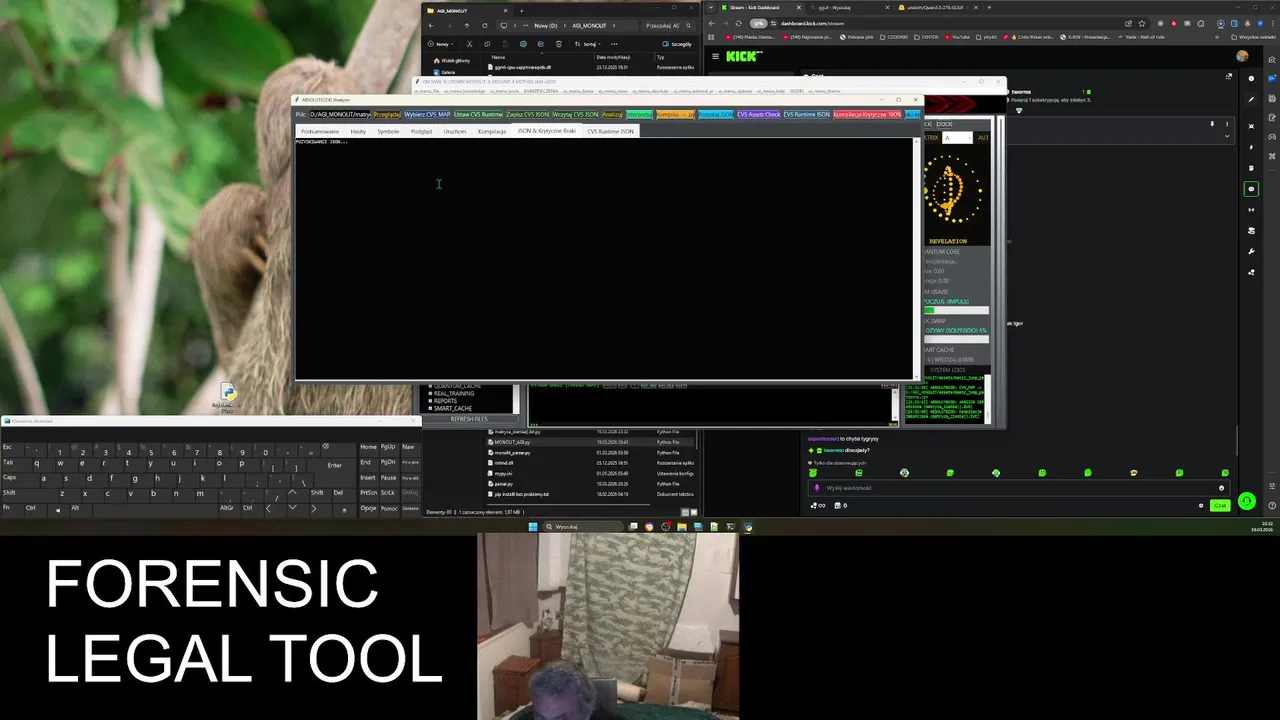Click File Explorer refresh icon
The height and width of the screenshot is (720, 1280).
pyautogui.click(x=485, y=25)
